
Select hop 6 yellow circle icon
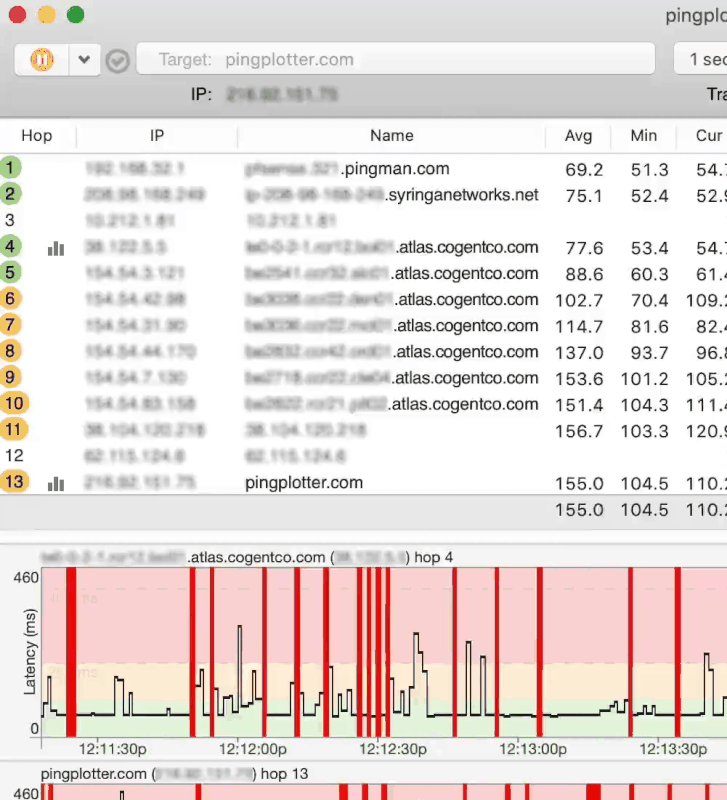pyautogui.click(x=10, y=298)
